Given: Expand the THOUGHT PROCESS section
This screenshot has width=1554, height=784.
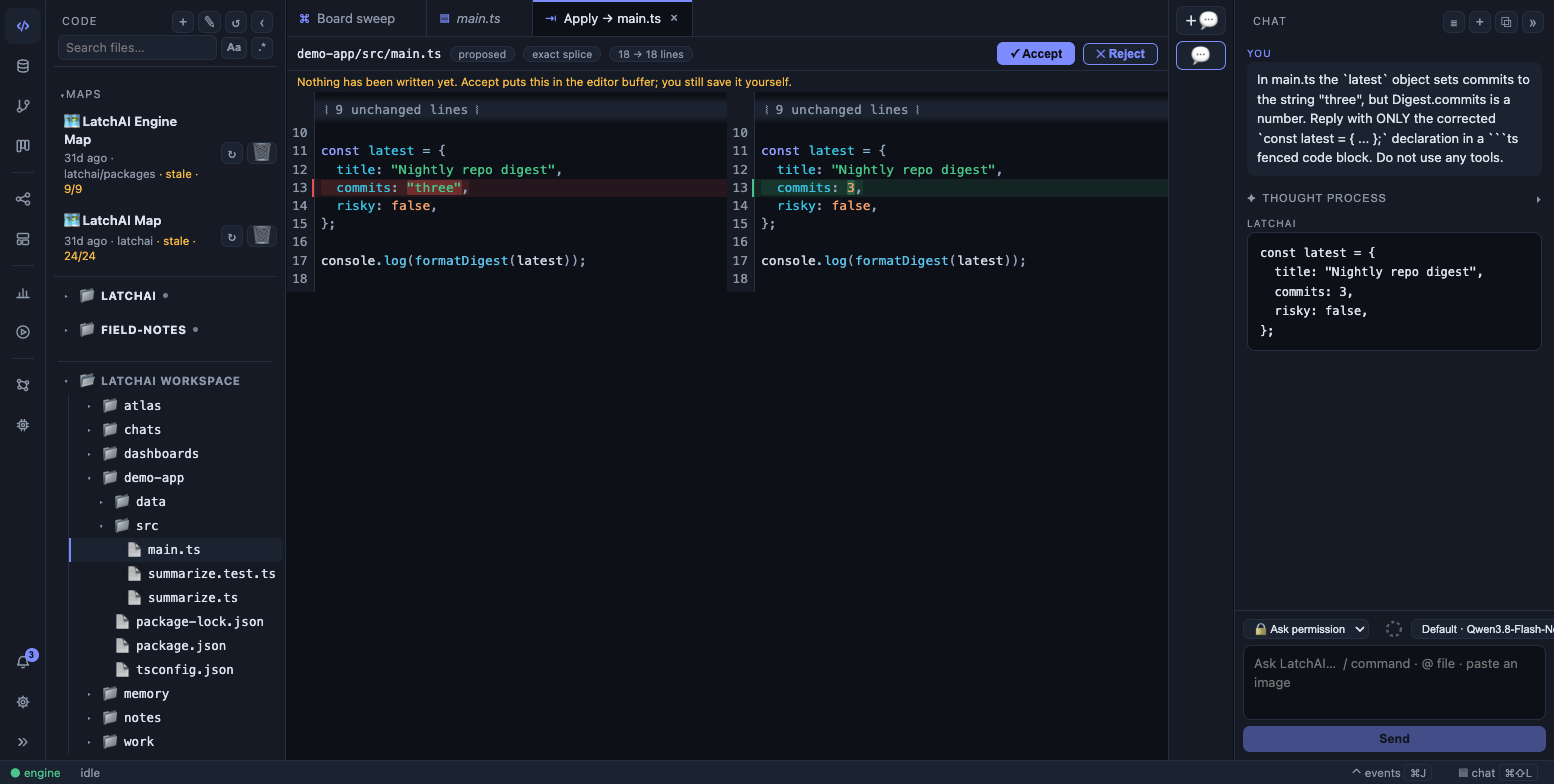Looking at the screenshot, I should [x=1394, y=198].
